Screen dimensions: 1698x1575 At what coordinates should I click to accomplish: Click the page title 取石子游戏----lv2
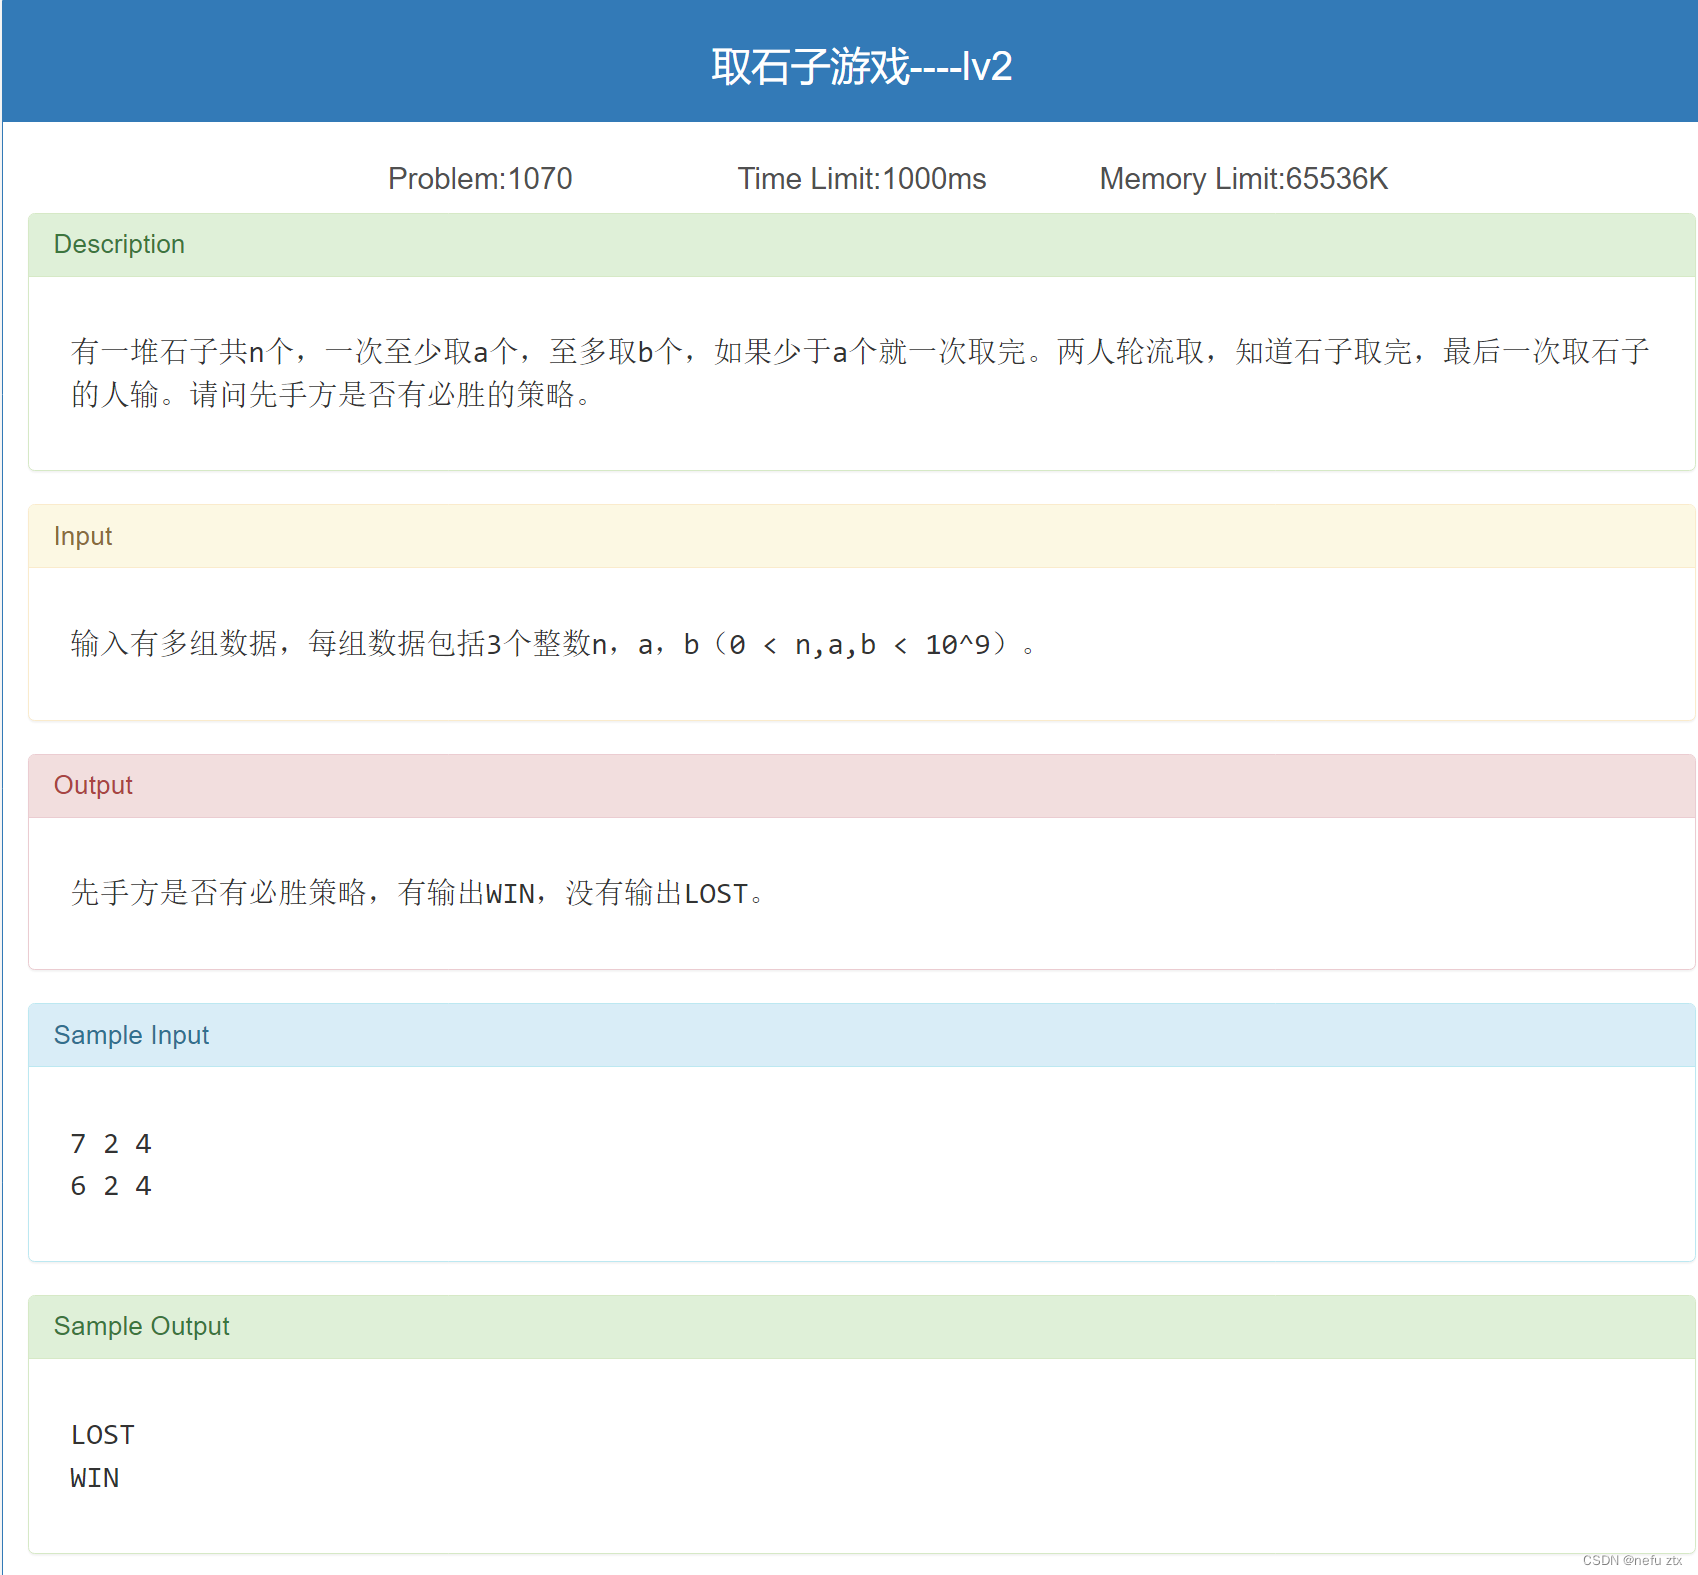(x=860, y=66)
